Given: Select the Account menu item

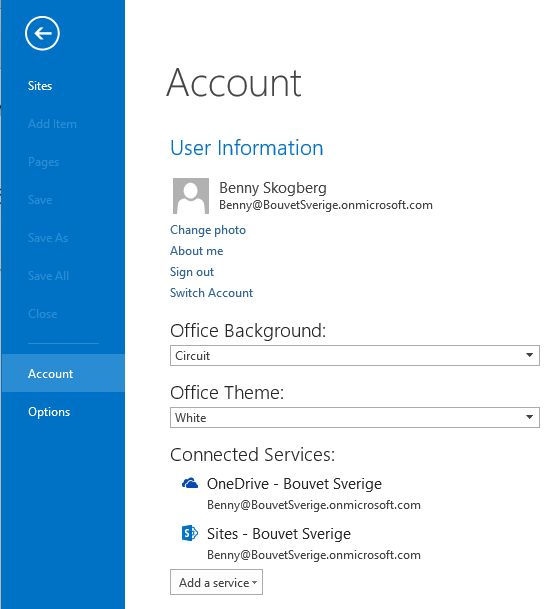Looking at the screenshot, I should pos(63,373).
